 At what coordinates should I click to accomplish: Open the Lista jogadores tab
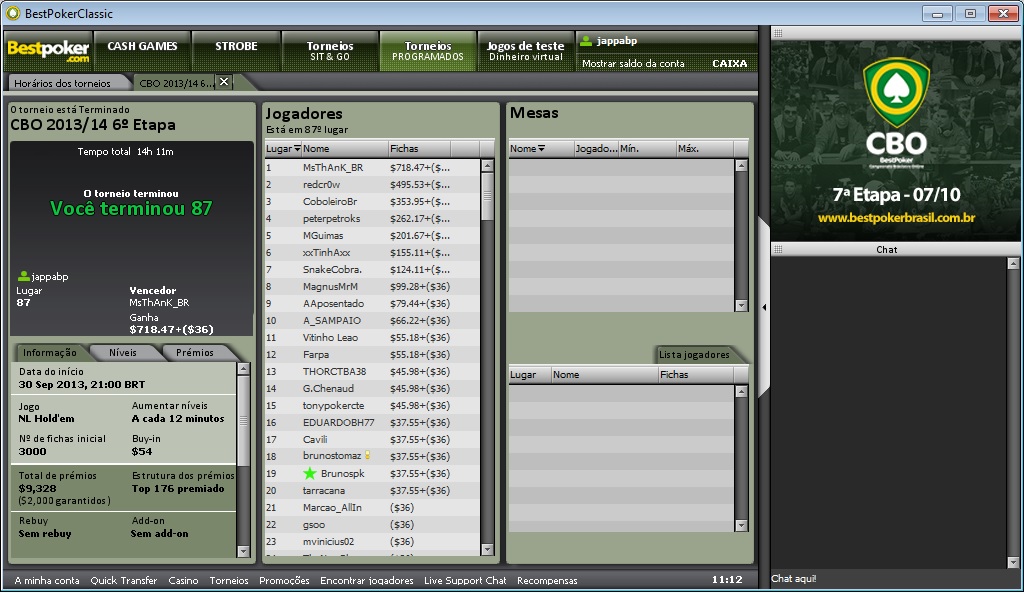(x=694, y=355)
